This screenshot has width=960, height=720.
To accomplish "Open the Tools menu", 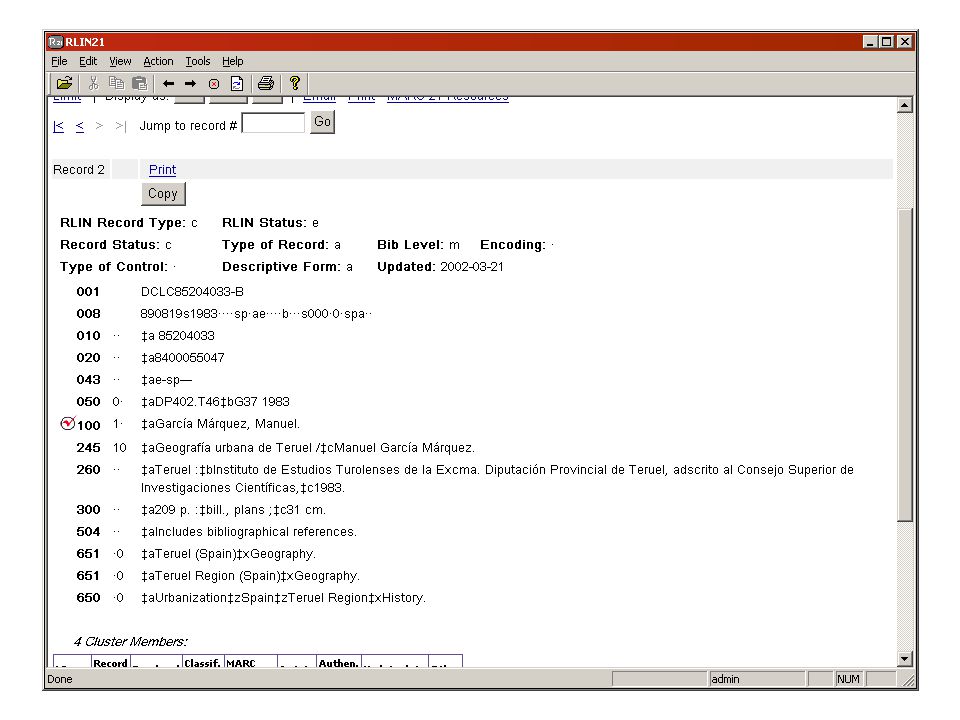I will (x=198, y=61).
